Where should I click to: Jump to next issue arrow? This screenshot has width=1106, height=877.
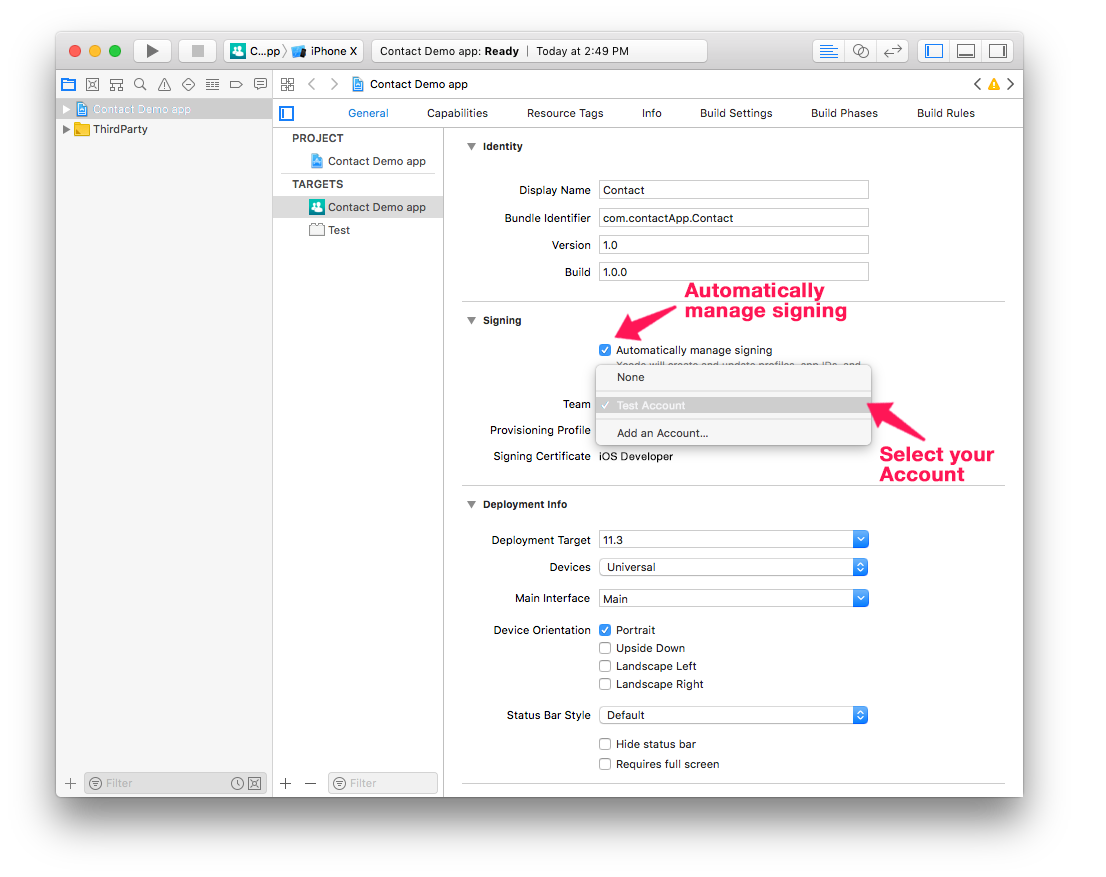(1011, 85)
